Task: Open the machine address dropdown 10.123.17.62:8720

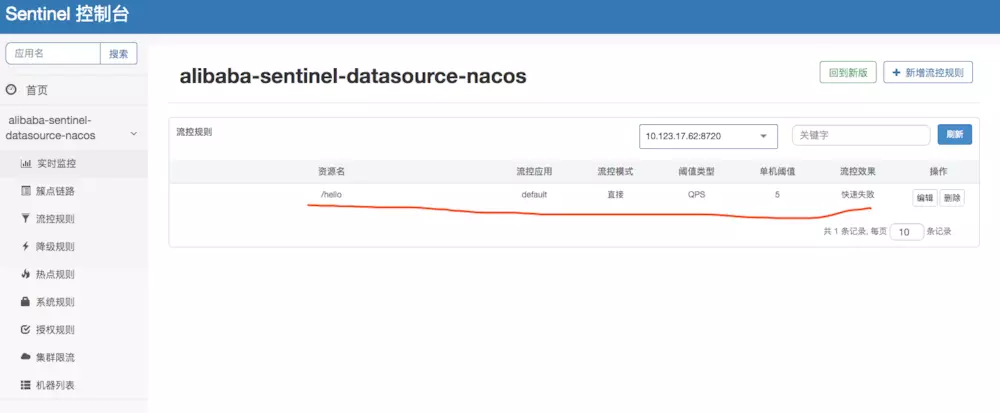Action: [x=708, y=136]
